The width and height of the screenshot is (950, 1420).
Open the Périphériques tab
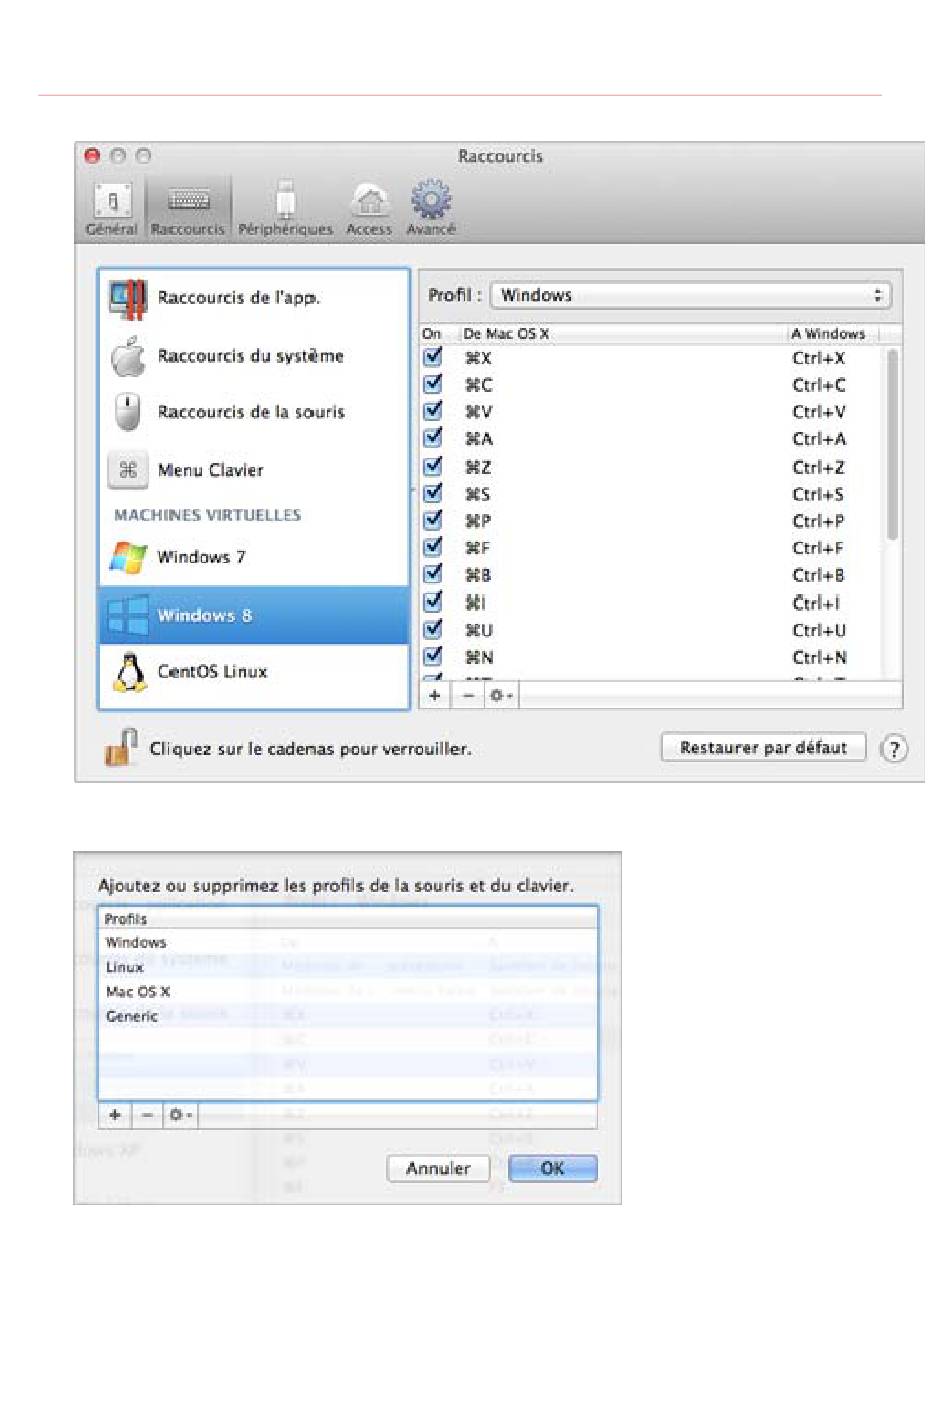click(285, 209)
